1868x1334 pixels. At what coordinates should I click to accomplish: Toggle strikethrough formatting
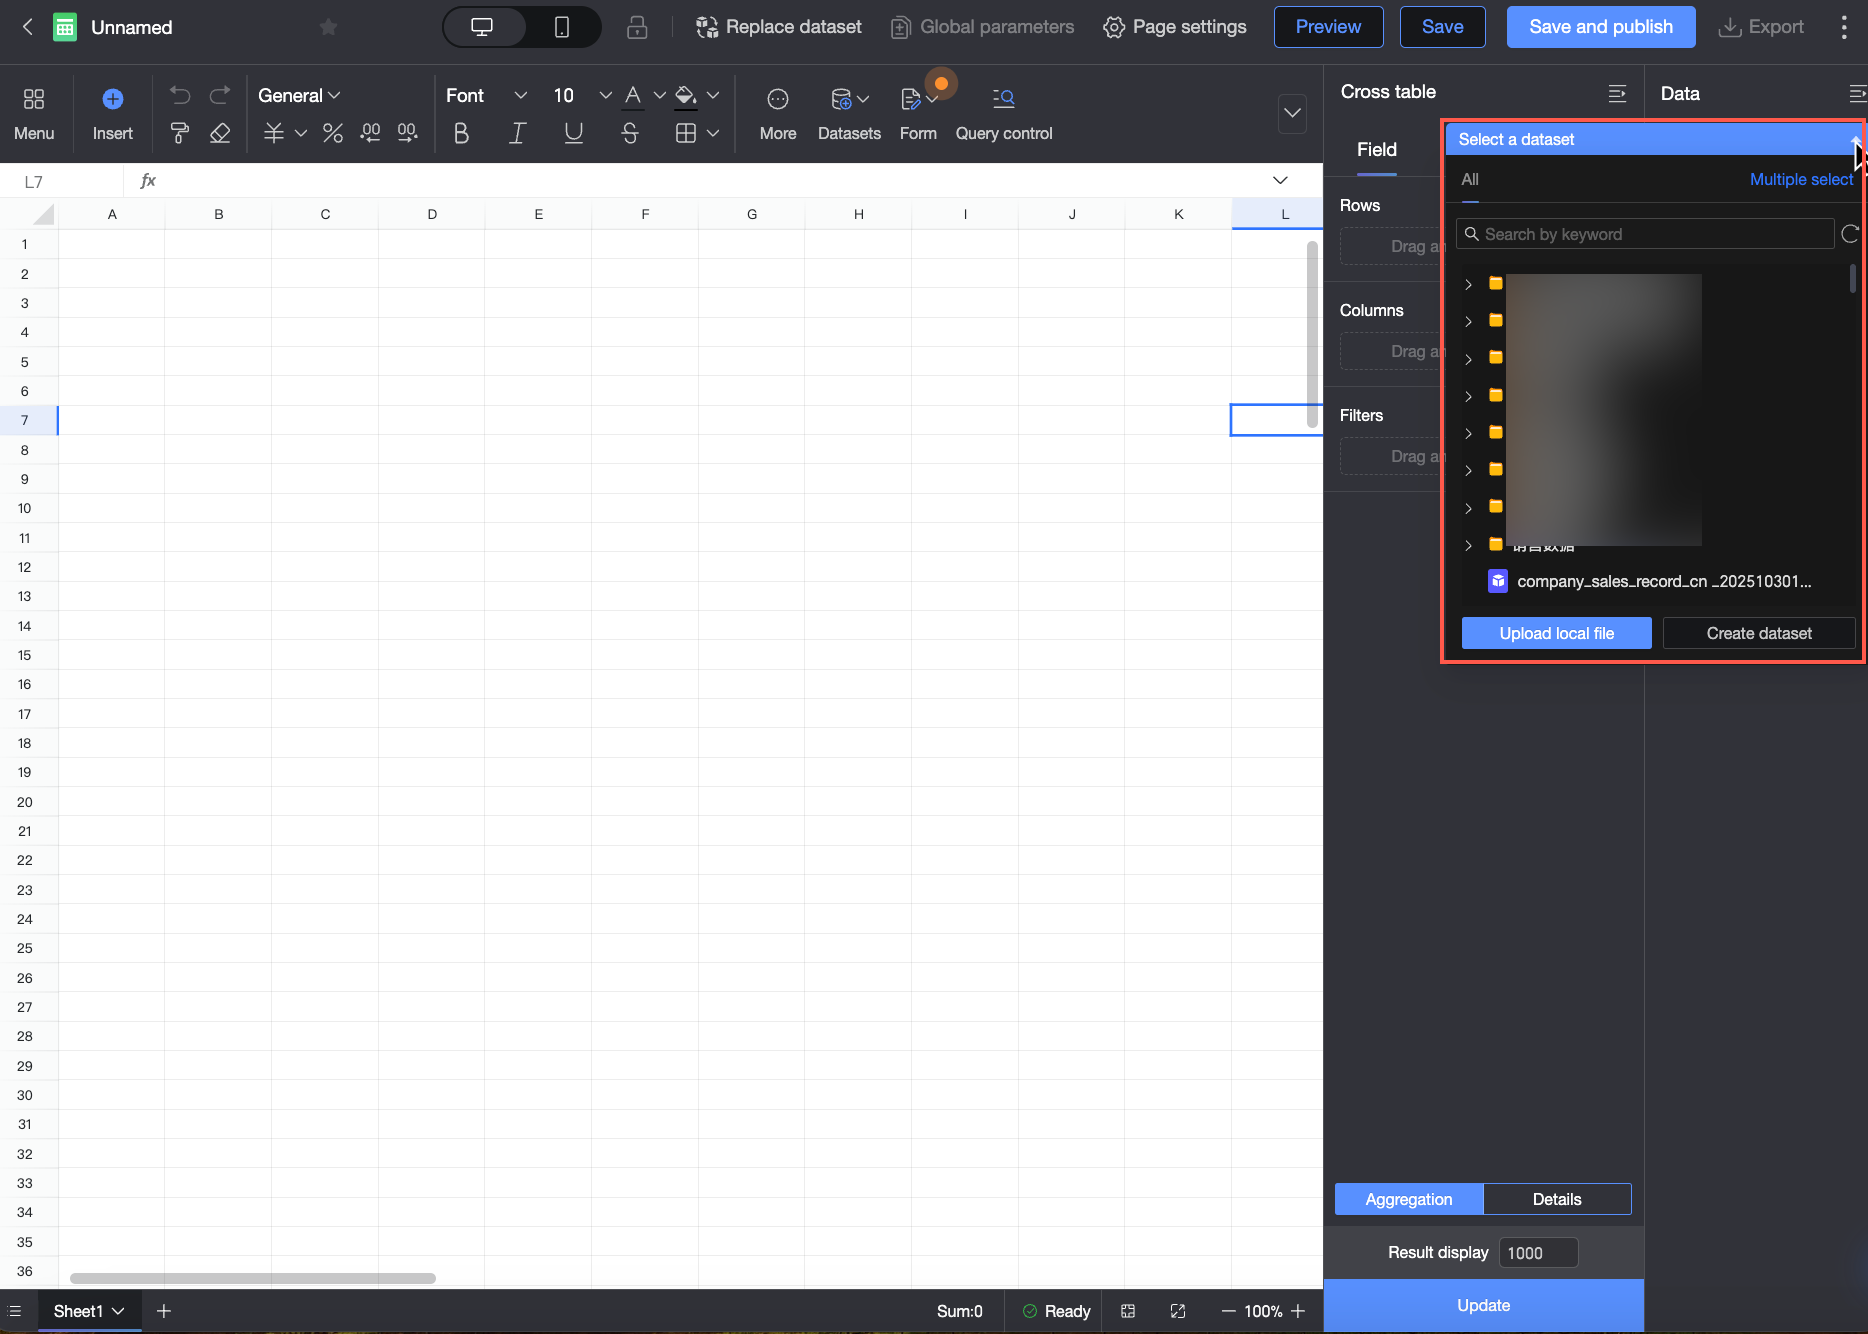630,133
